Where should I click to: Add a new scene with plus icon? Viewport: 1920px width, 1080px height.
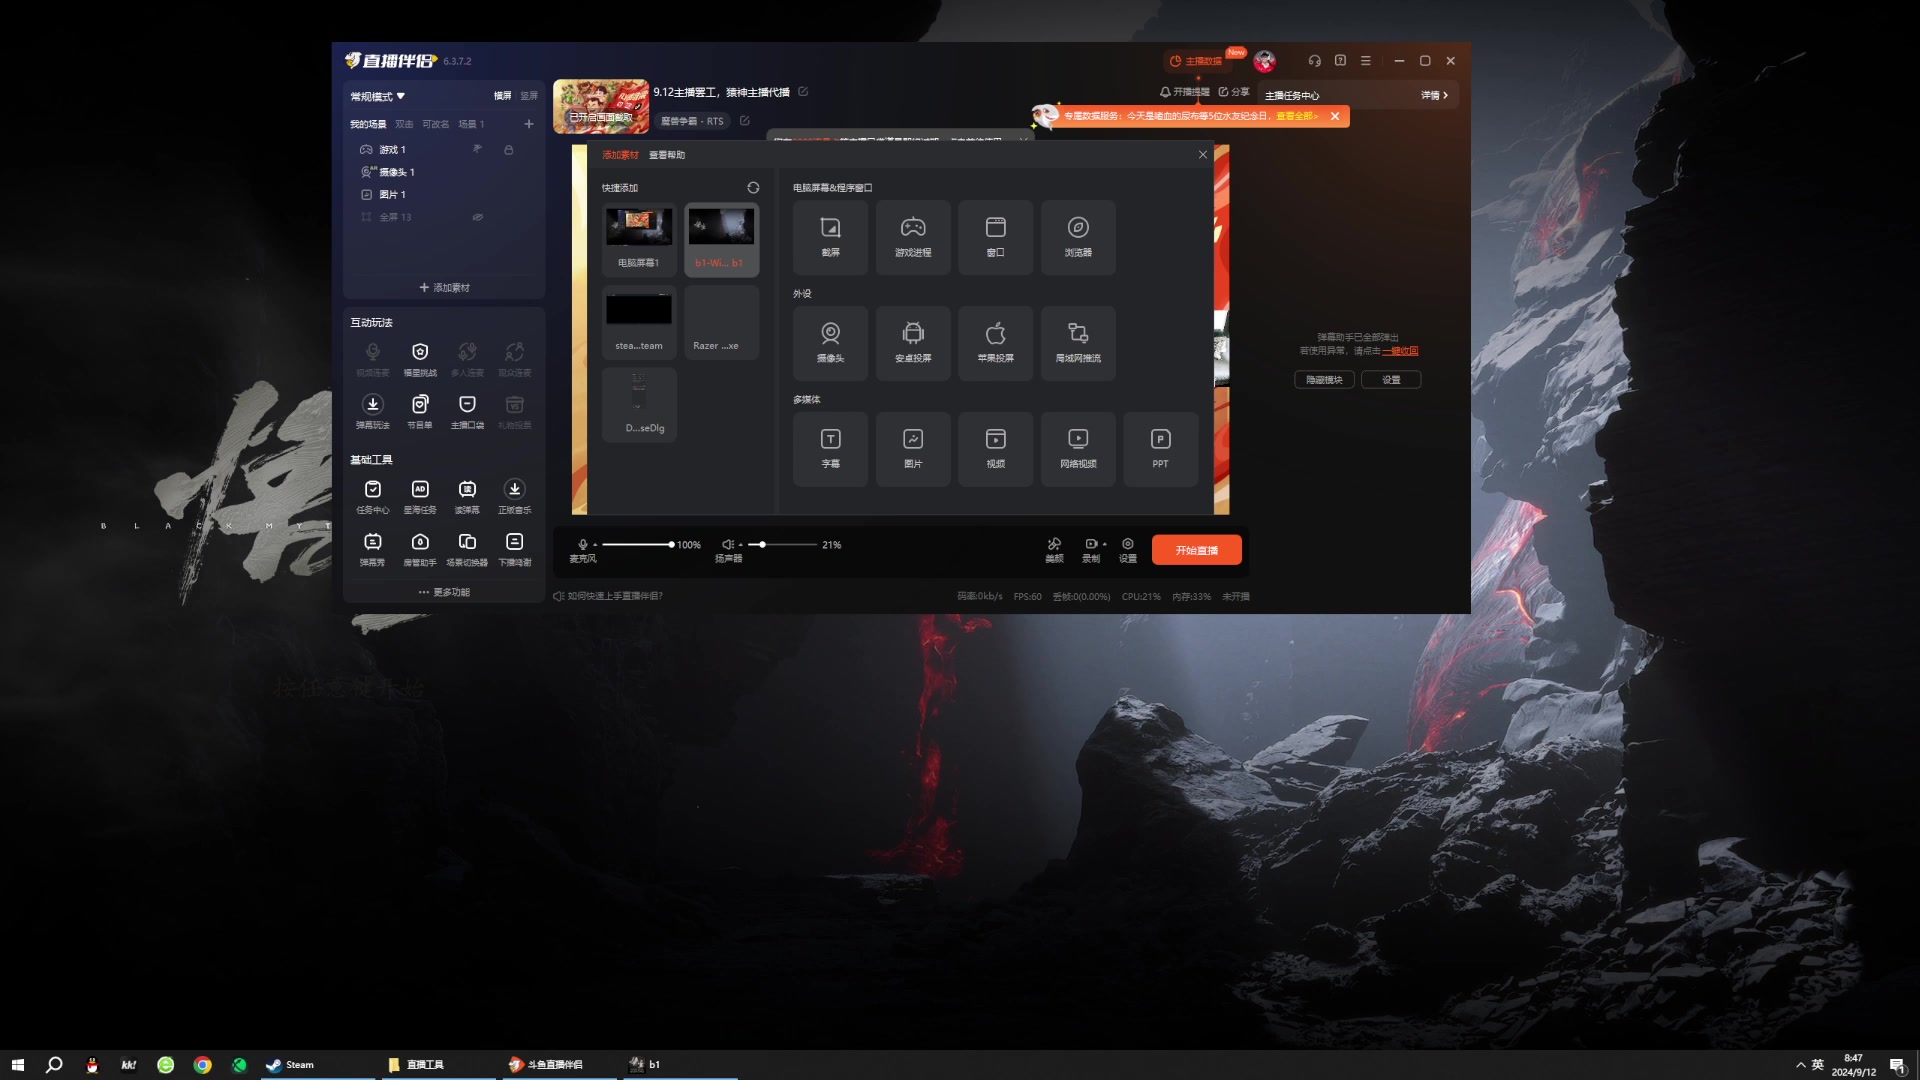click(x=529, y=124)
